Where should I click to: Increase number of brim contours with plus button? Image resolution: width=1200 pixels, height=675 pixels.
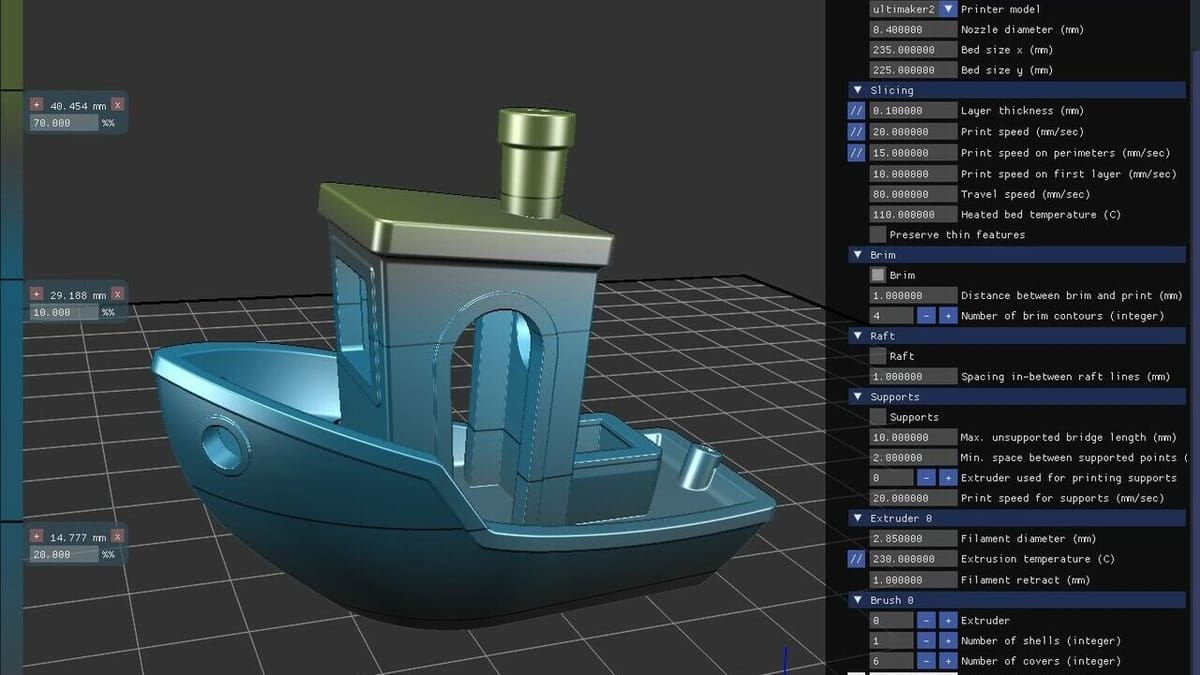coord(947,316)
